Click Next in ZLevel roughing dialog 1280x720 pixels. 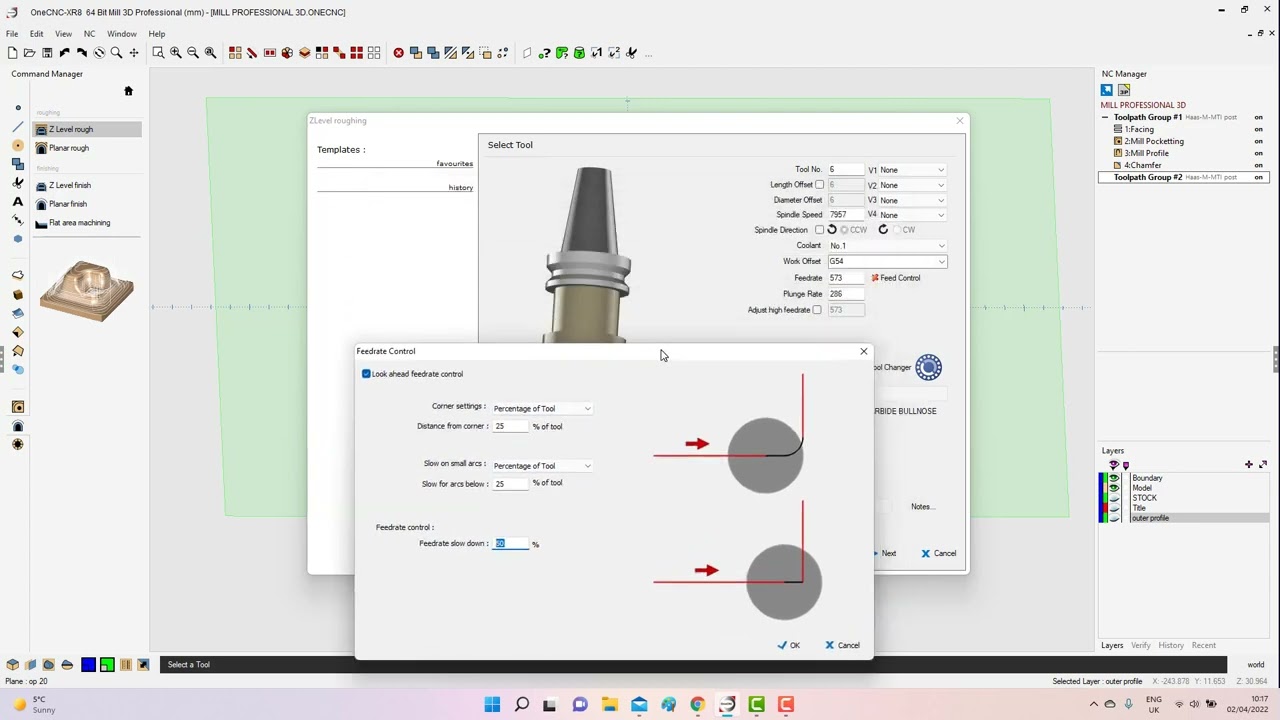coord(884,553)
